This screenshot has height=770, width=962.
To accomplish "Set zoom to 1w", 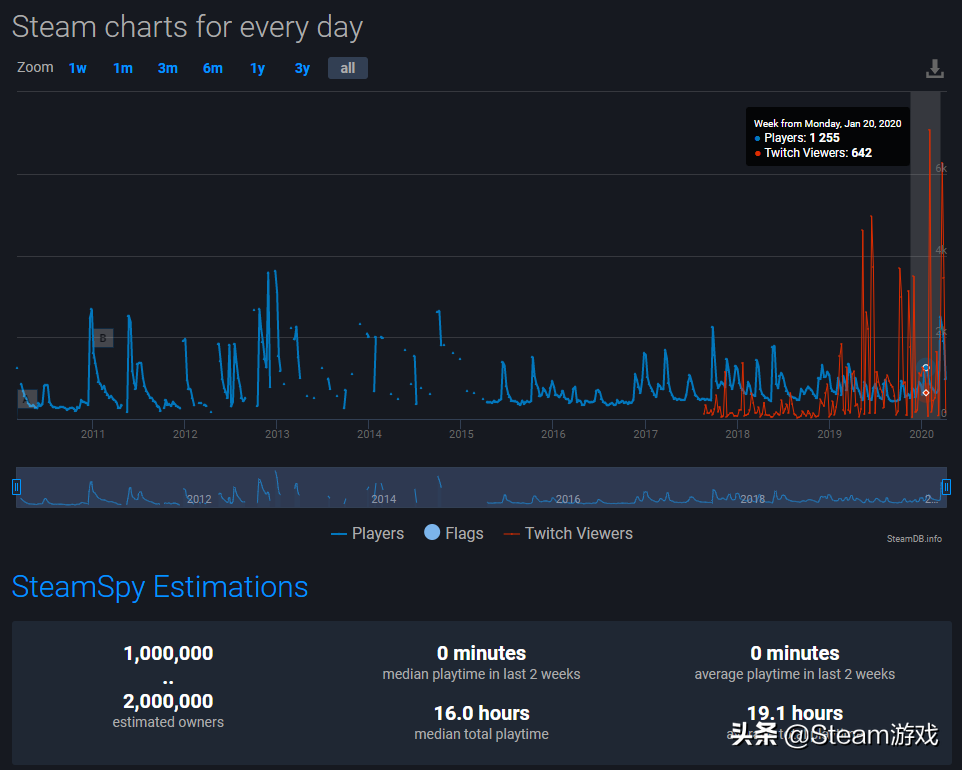I will pyautogui.click(x=77, y=68).
